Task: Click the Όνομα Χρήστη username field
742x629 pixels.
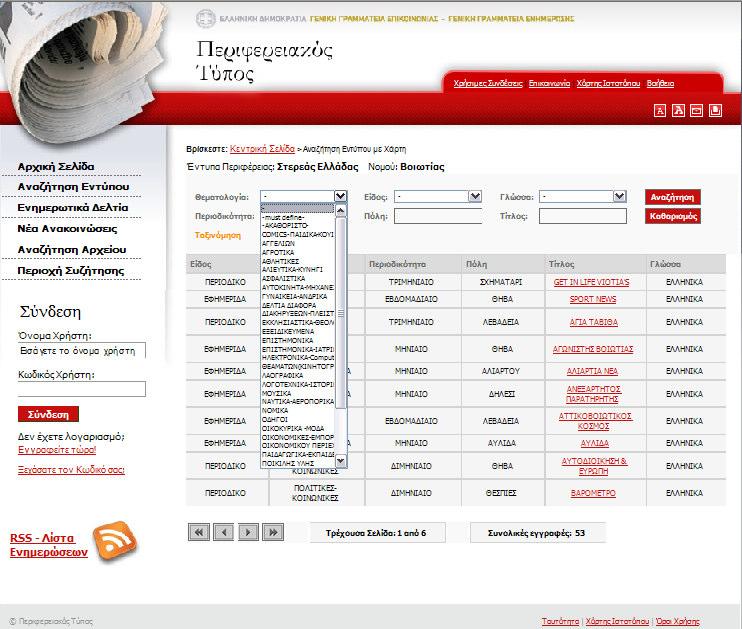Action: tap(81, 351)
